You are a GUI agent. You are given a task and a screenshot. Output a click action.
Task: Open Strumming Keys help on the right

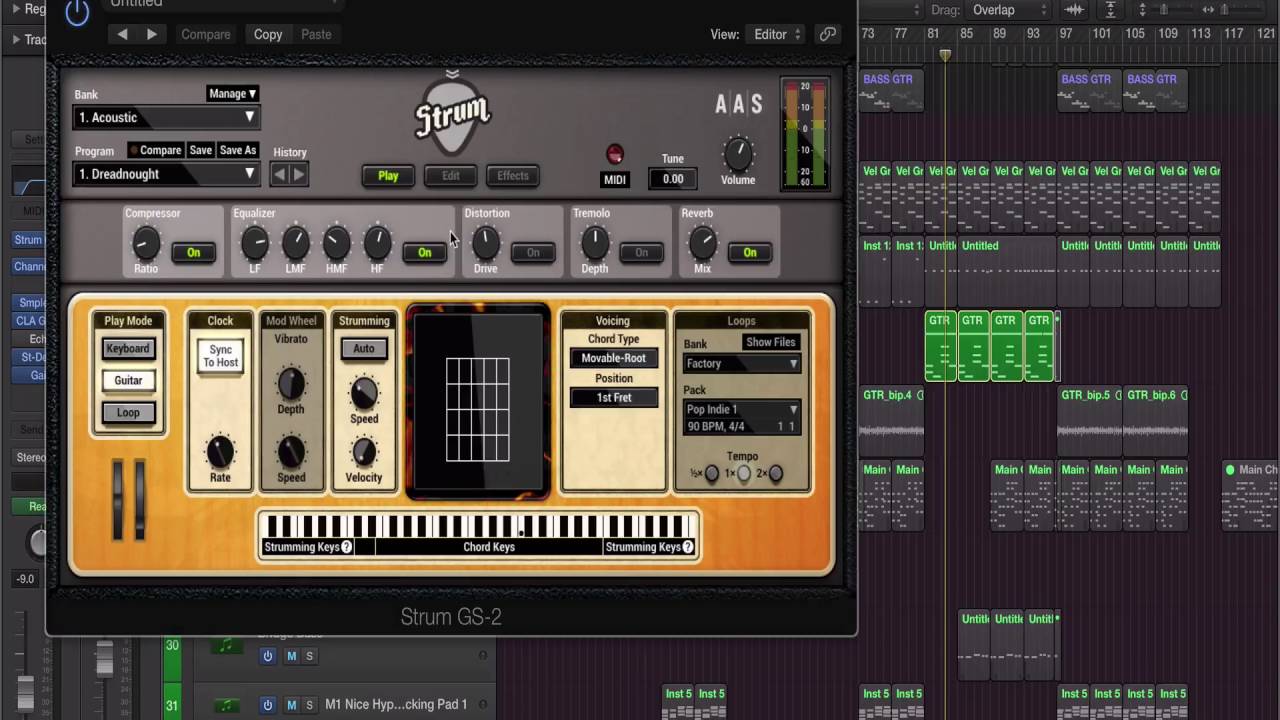point(688,547)
